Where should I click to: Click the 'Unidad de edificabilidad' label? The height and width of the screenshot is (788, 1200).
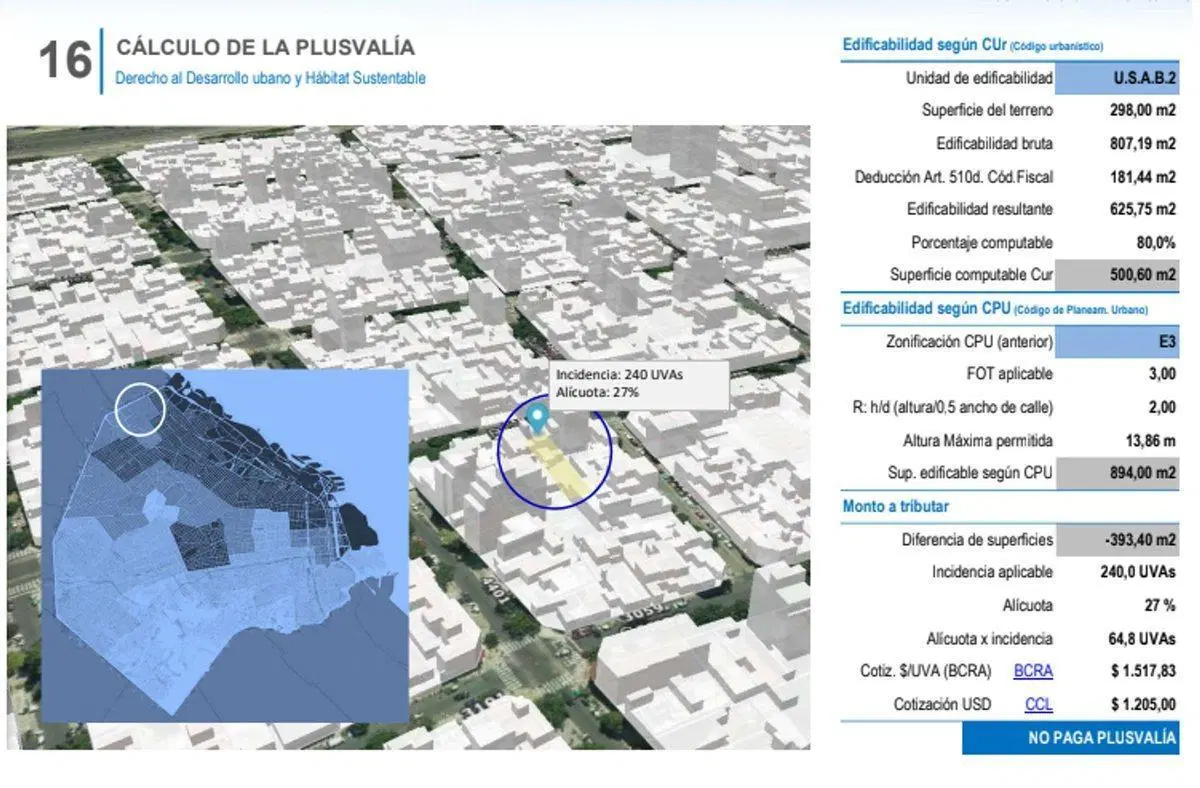coord(979,78)
